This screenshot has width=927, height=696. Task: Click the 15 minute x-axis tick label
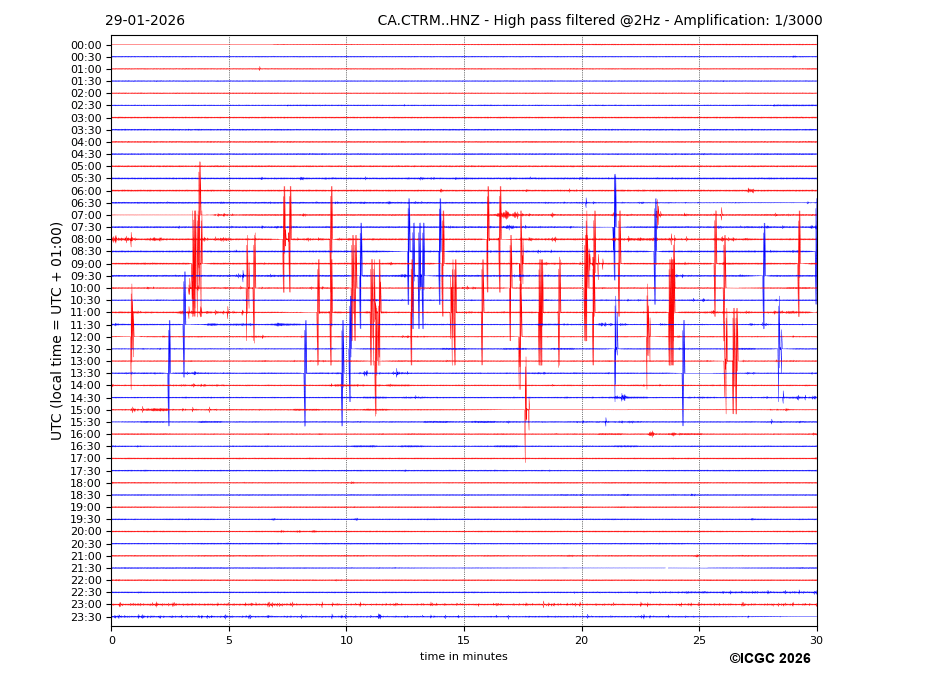(464, 640)
